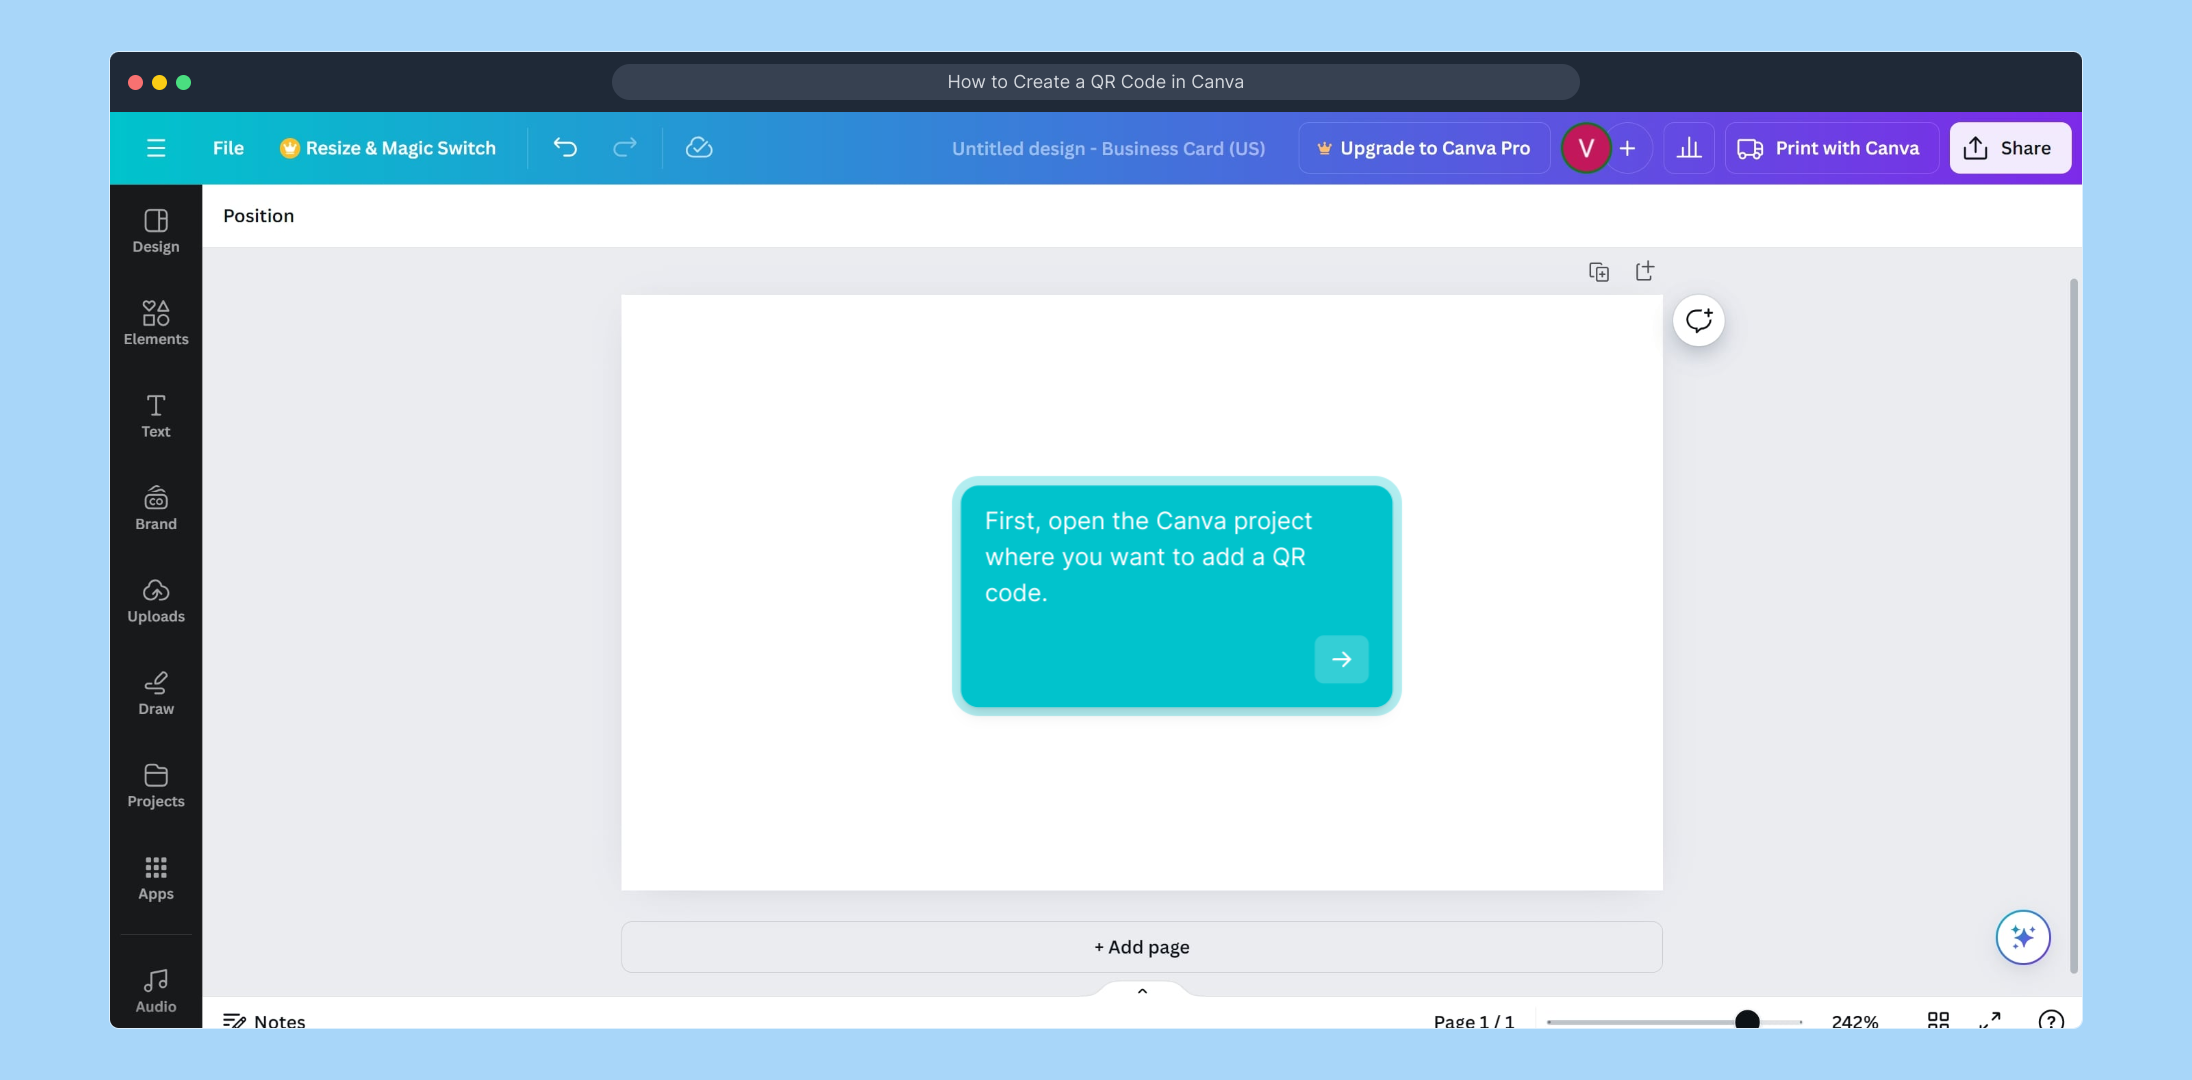Open the Apps panel

(x=155, y=877)
